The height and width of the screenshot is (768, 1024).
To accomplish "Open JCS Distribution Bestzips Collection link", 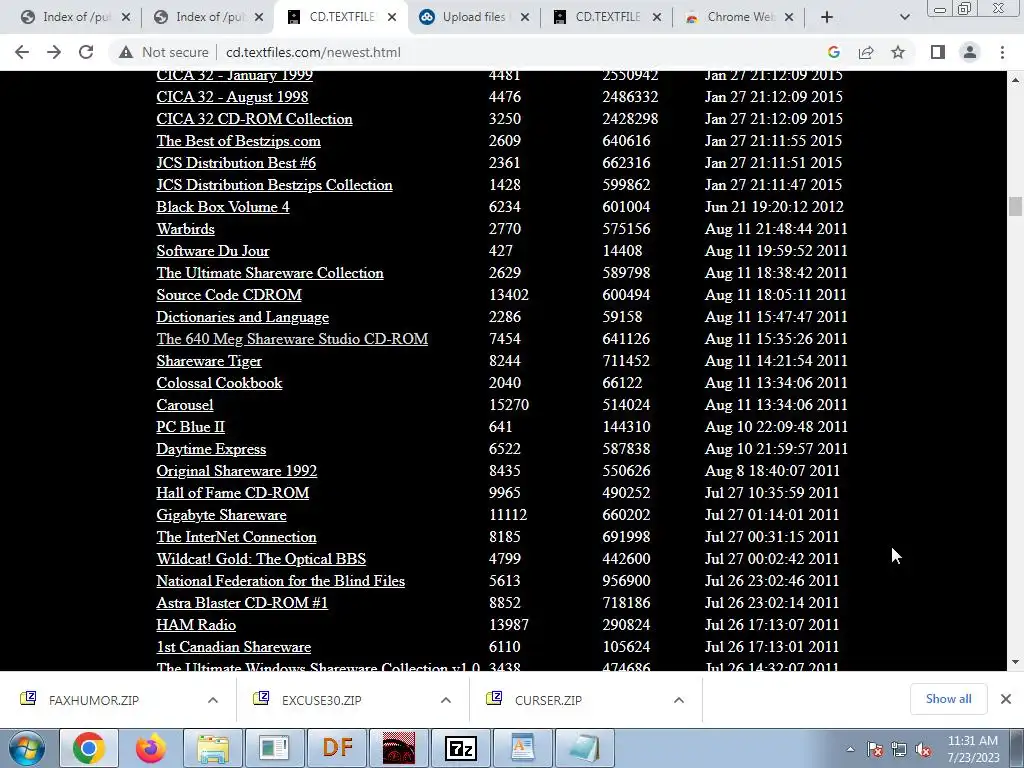I will 274,185.
